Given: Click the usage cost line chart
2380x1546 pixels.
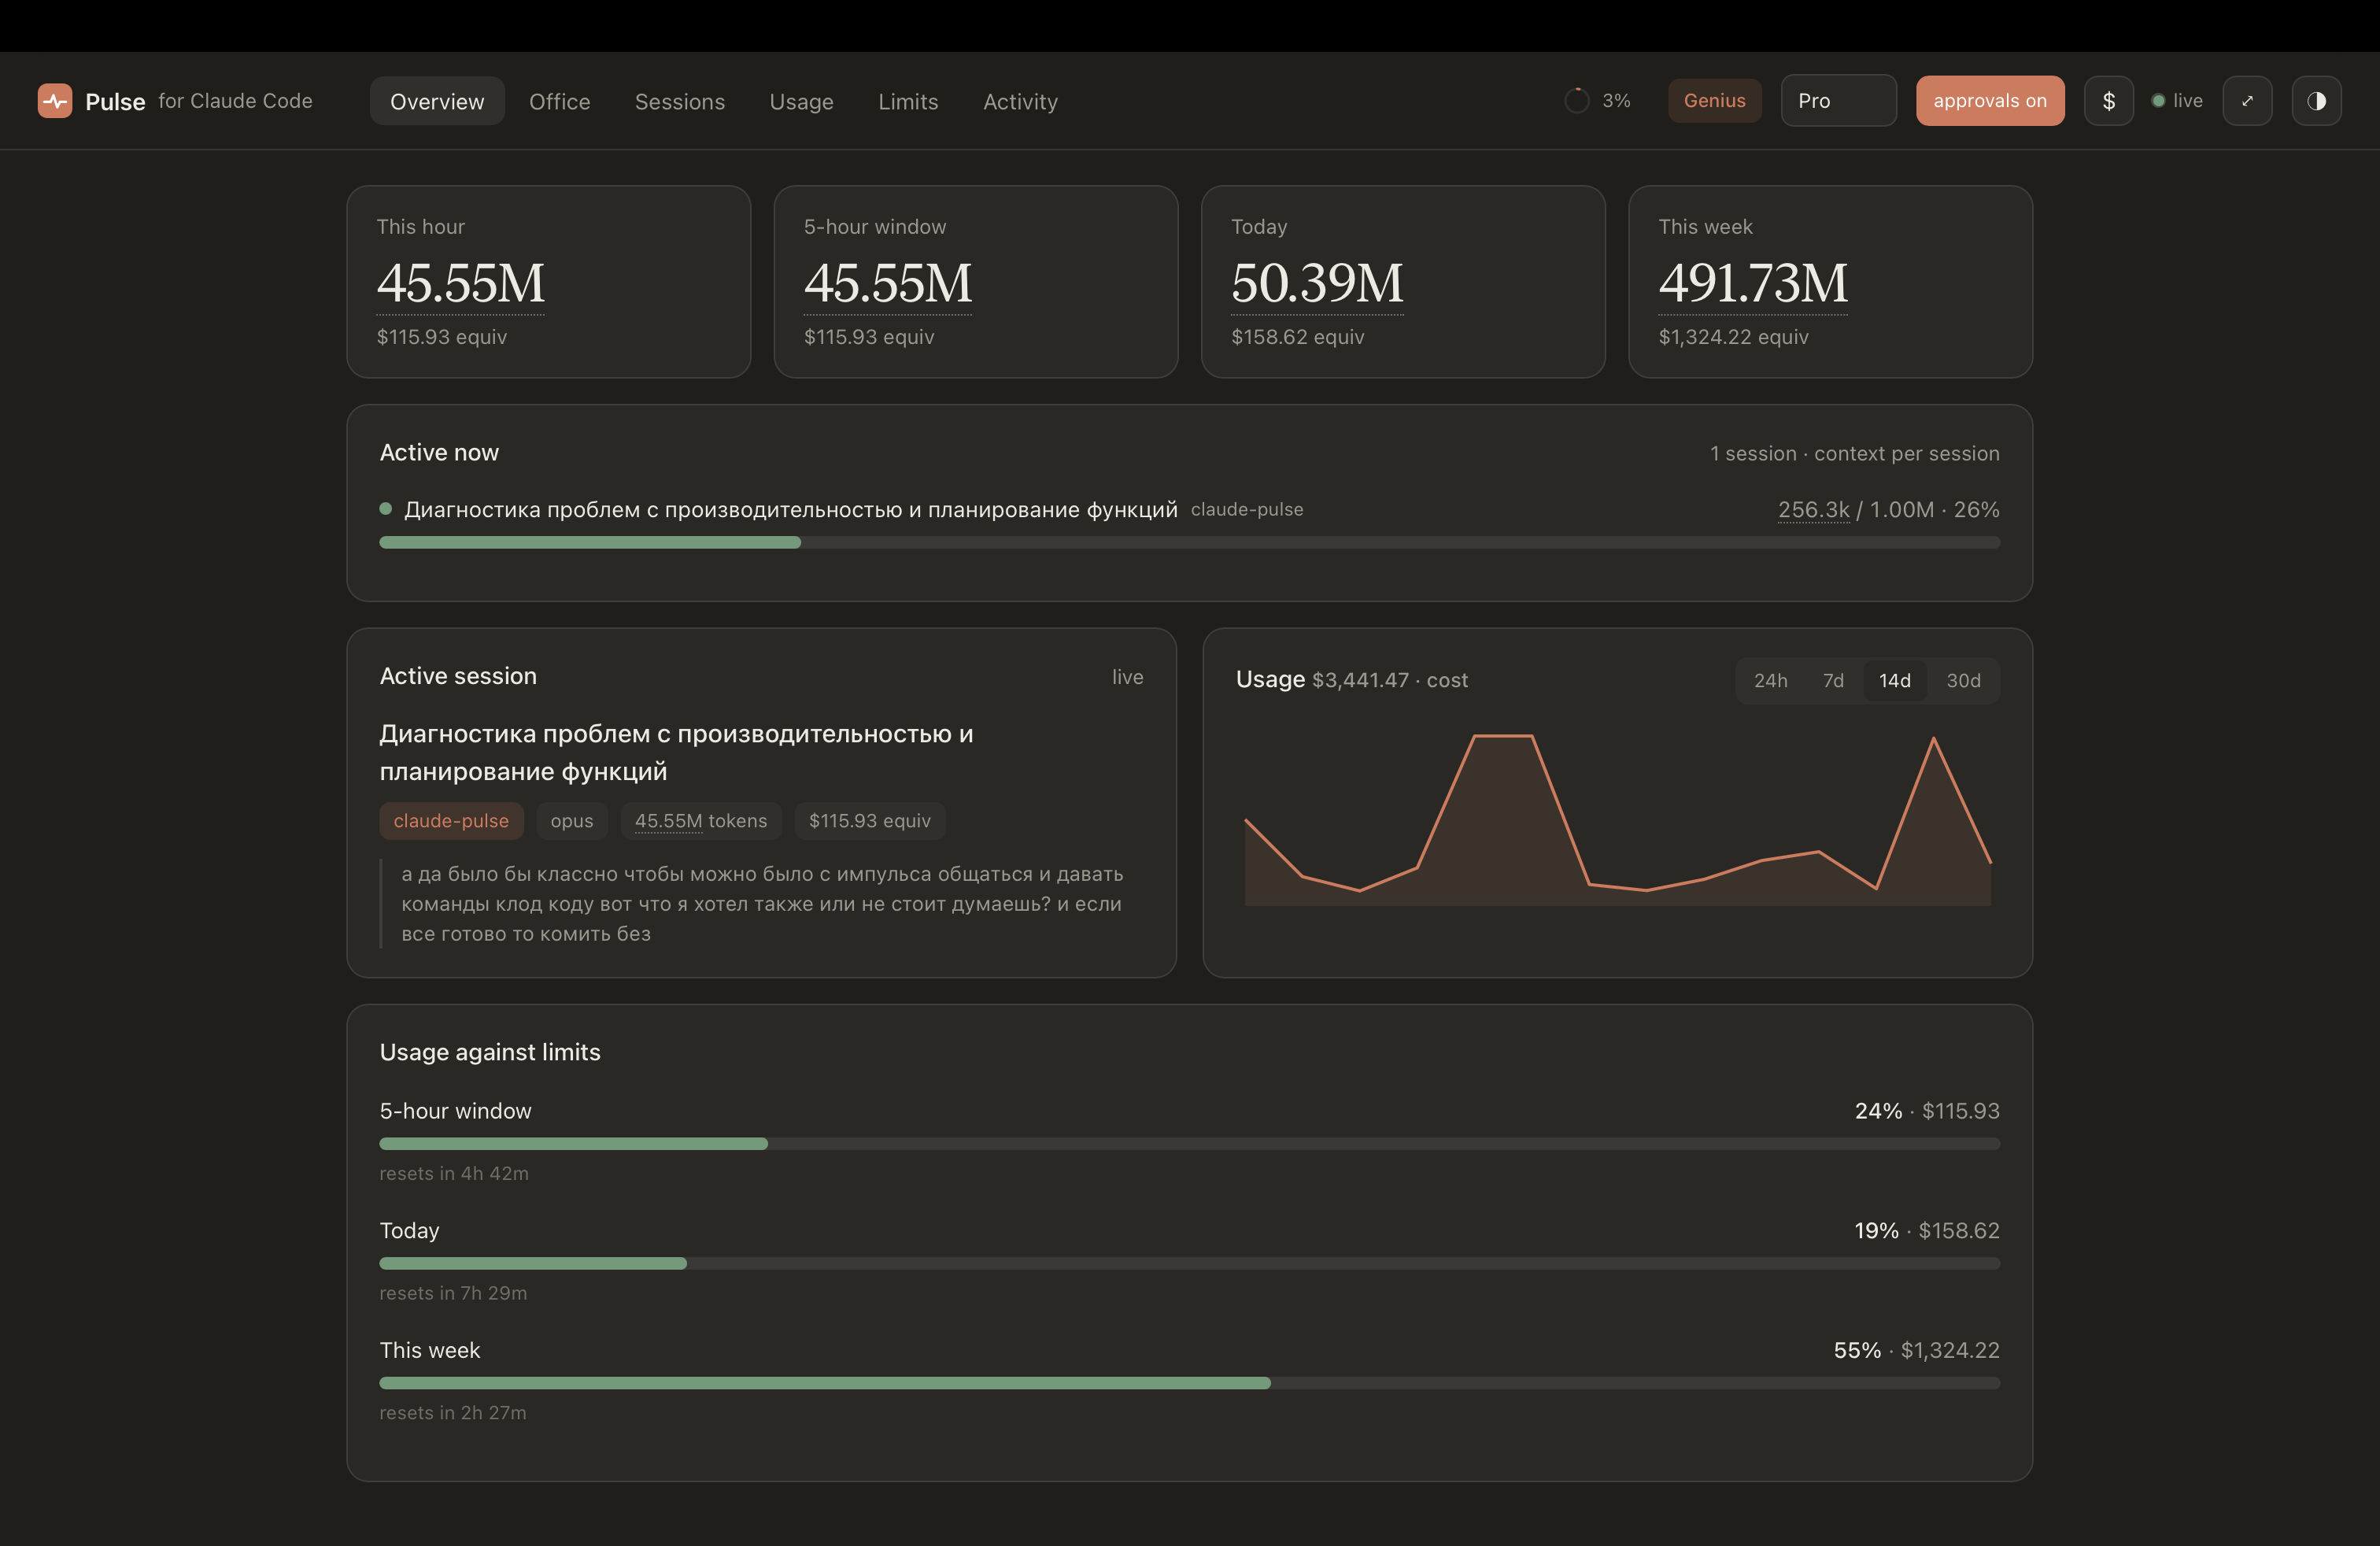Looking at the screenshot, I should pos(1617,820).
